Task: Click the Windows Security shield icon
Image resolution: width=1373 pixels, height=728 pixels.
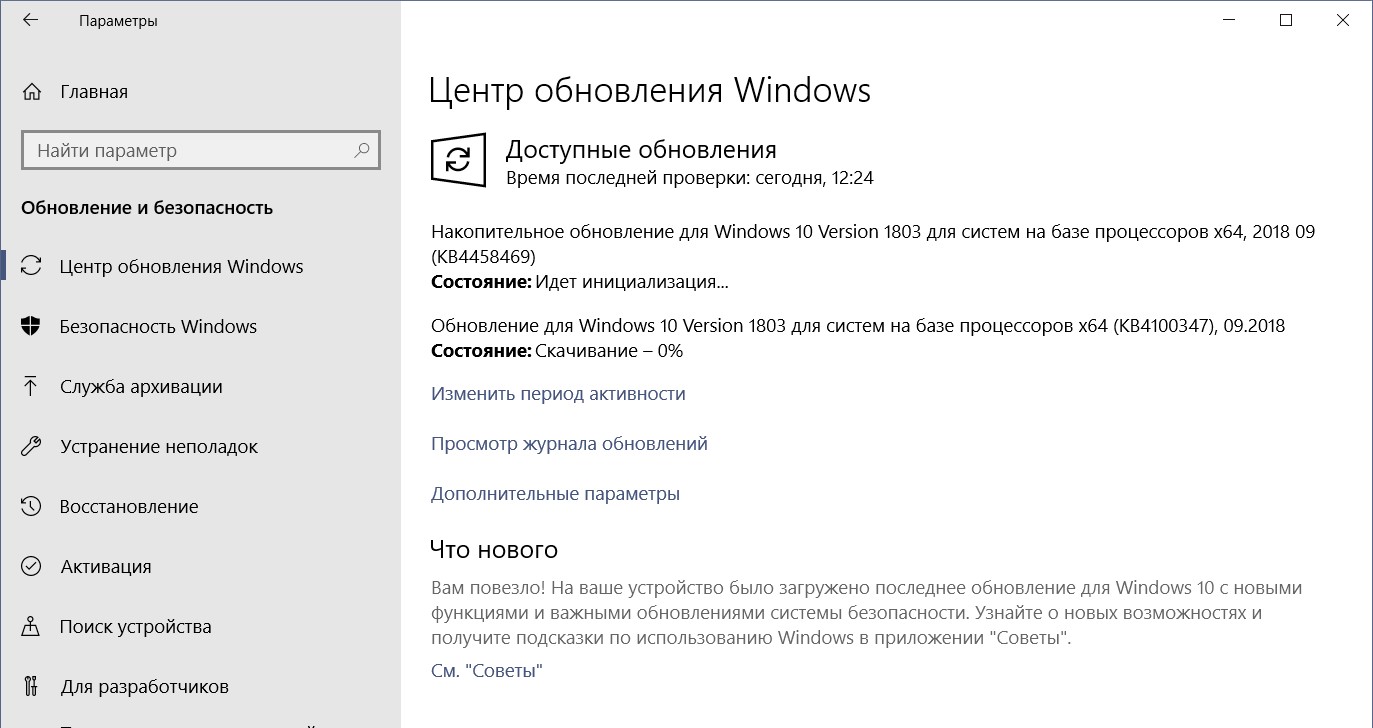Action: pos(31,327)
